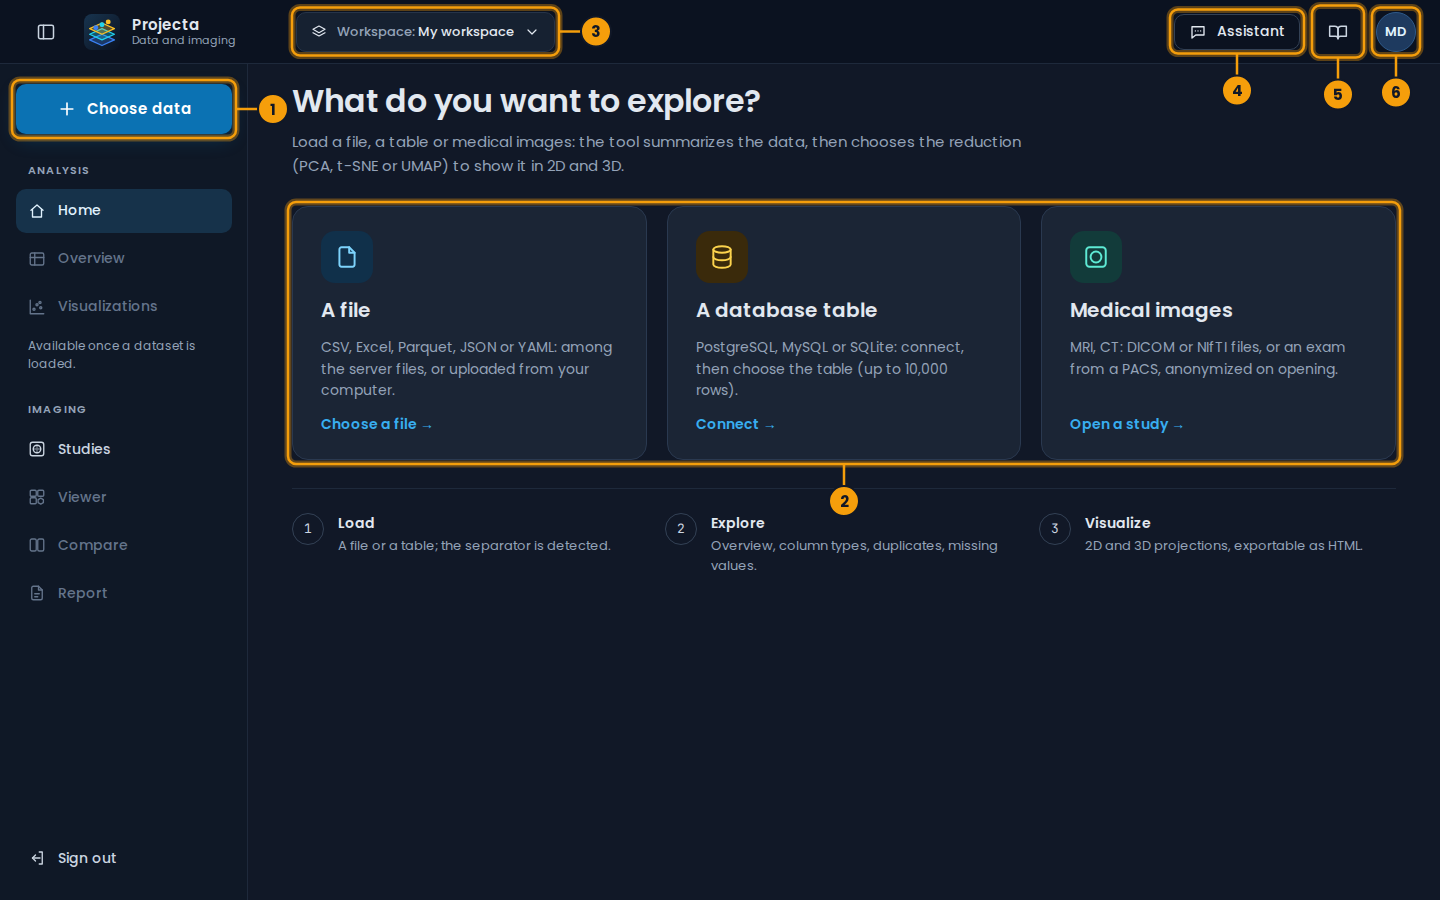Click the Choose data button
Screen dimensions: 1440x900
tap(124, 109)
